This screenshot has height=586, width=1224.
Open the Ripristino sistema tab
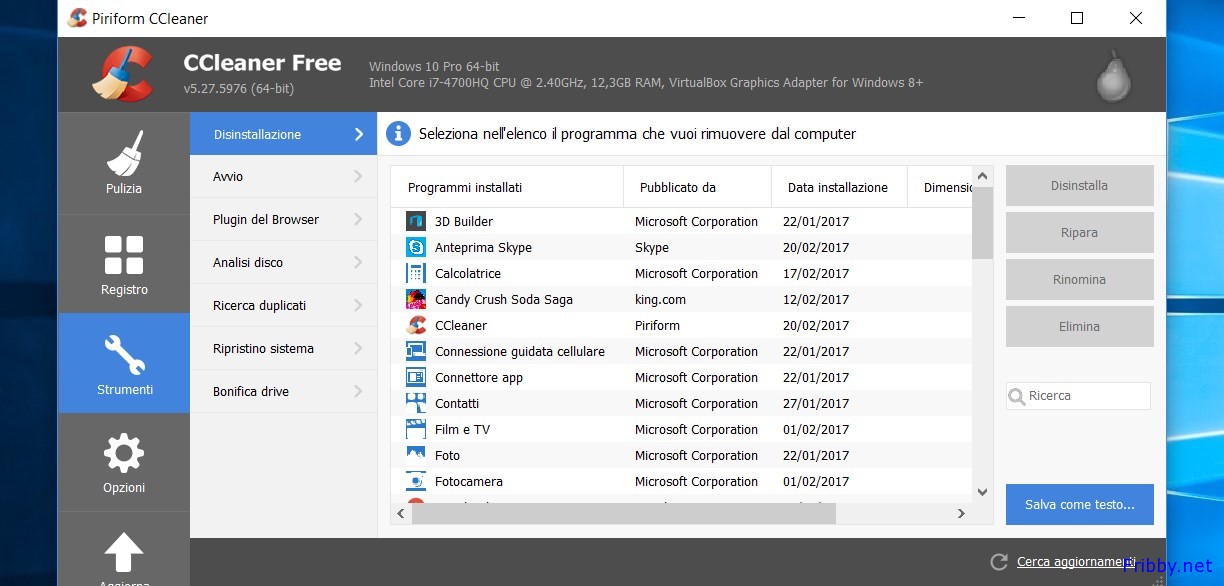pos(283,349)
